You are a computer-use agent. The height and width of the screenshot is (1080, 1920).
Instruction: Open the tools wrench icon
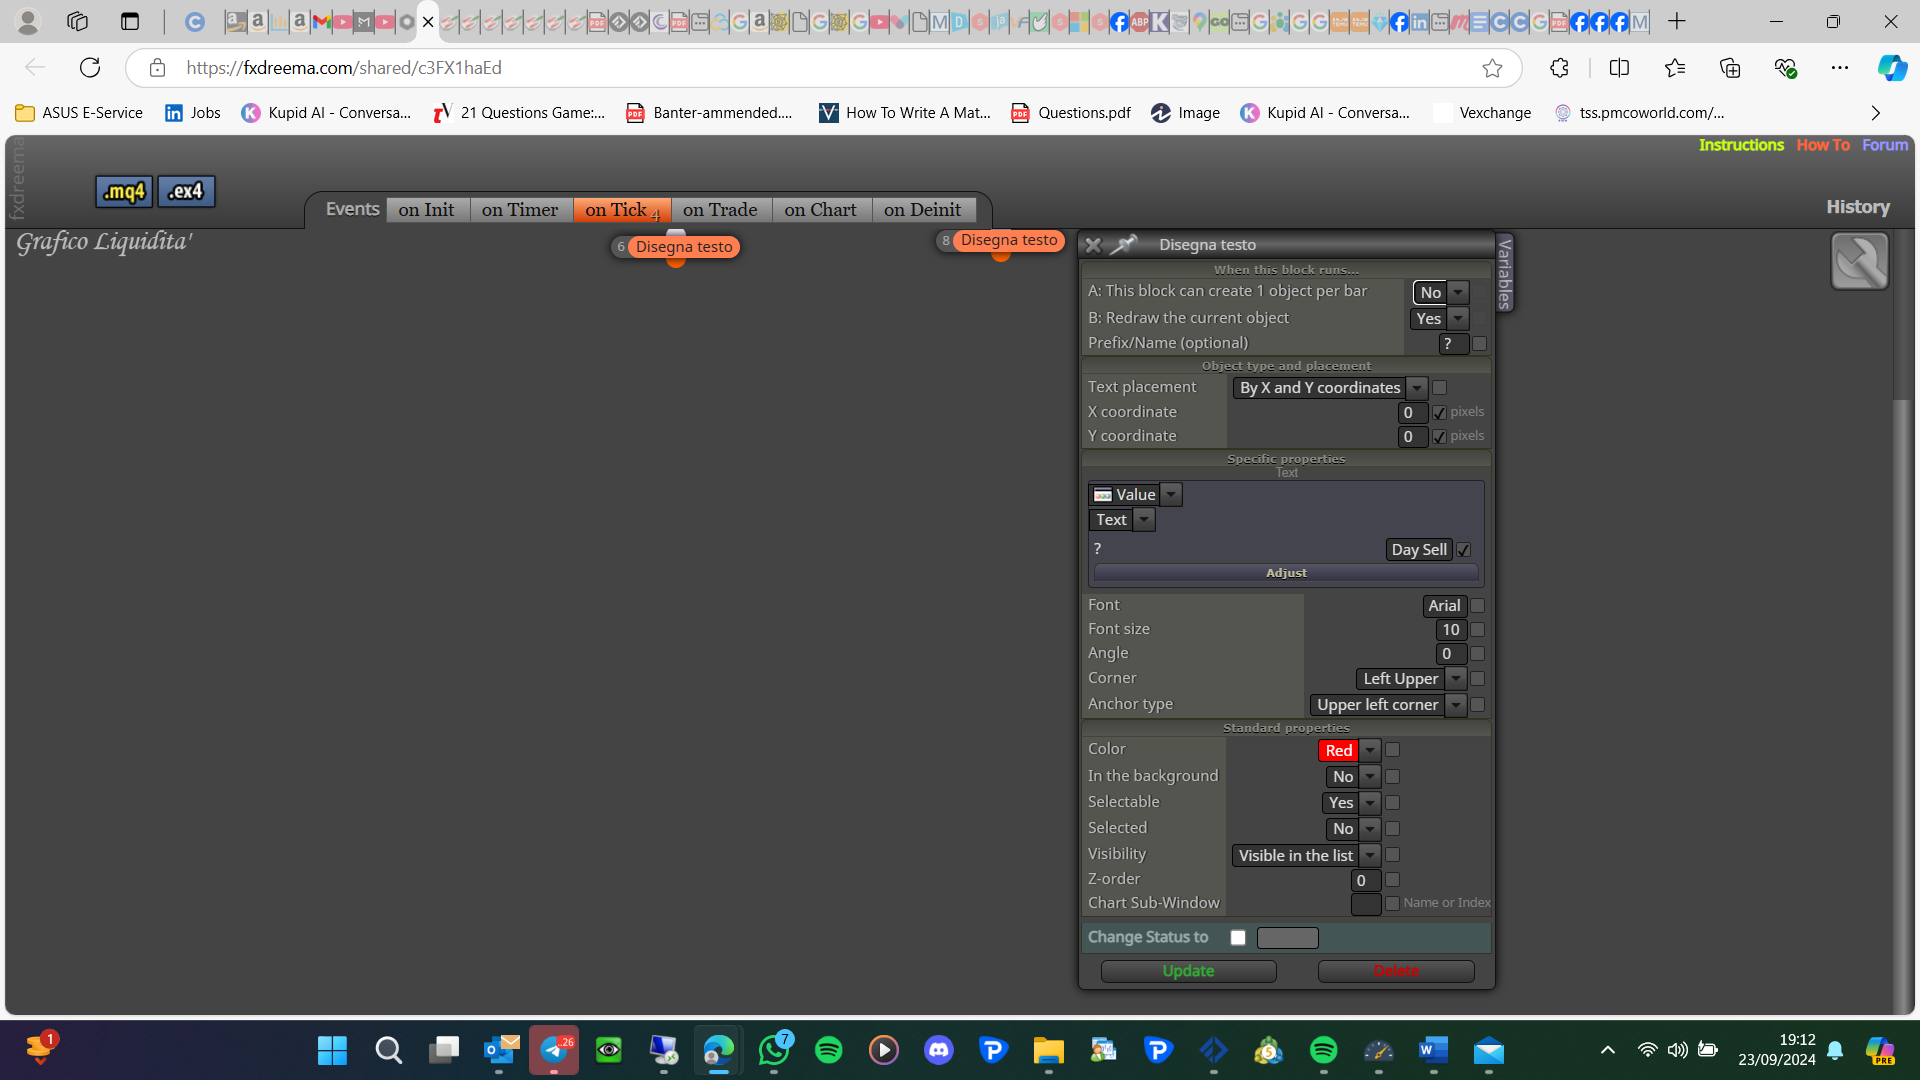coord(1859,261)
